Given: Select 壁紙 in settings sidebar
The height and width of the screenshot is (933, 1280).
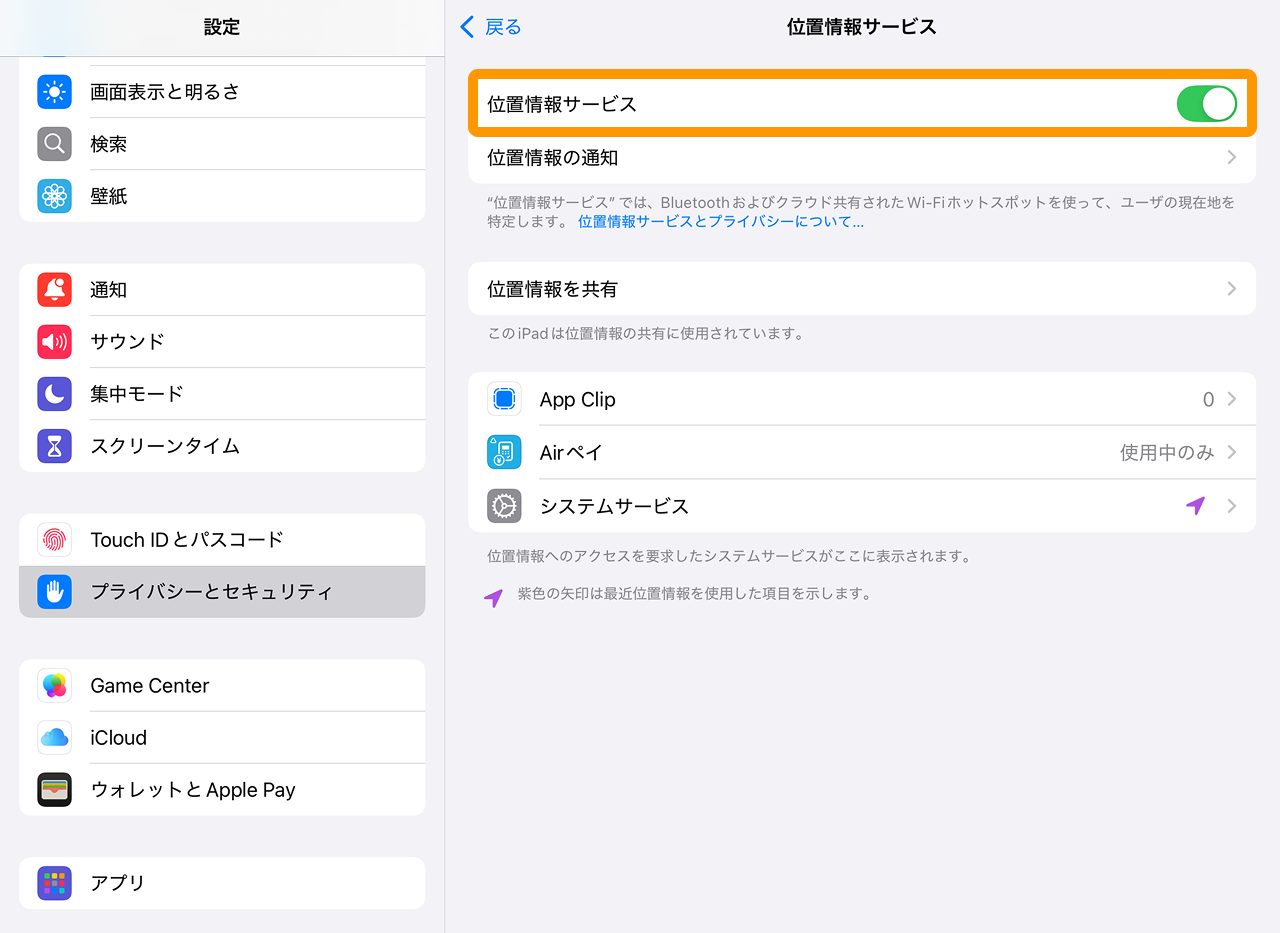Looking at the screenshot, I should (222, 196).
